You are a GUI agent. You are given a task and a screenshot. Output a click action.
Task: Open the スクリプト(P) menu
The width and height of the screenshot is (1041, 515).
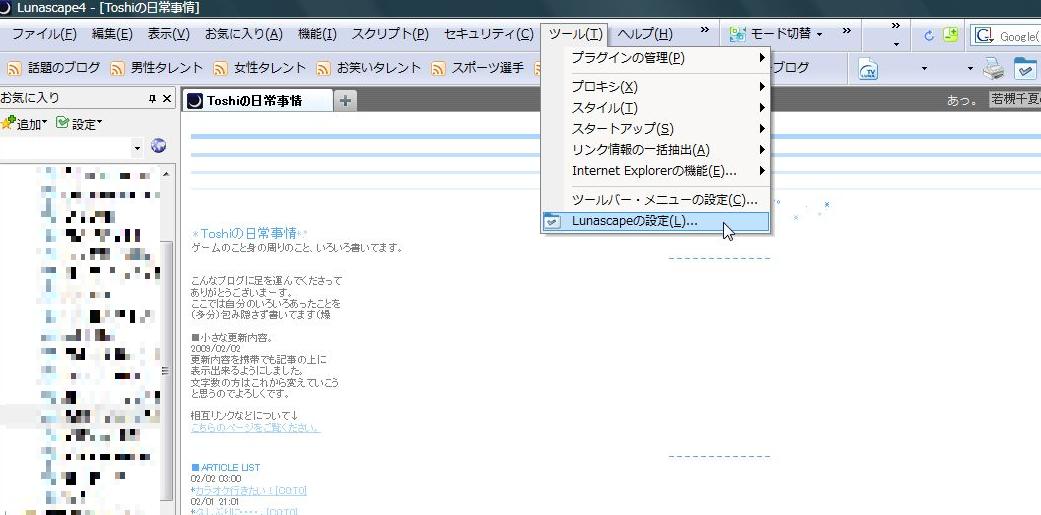pos(390,34)
